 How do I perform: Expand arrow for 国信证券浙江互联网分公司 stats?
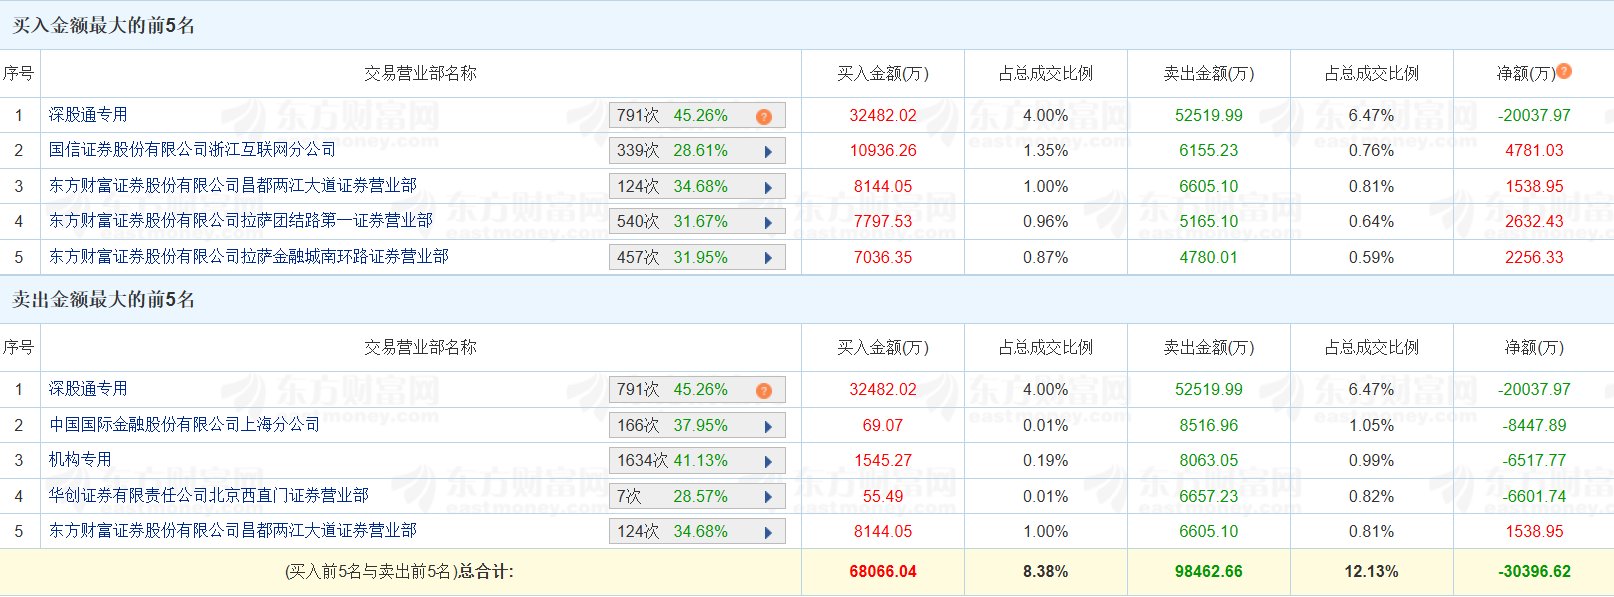point(768,152)
